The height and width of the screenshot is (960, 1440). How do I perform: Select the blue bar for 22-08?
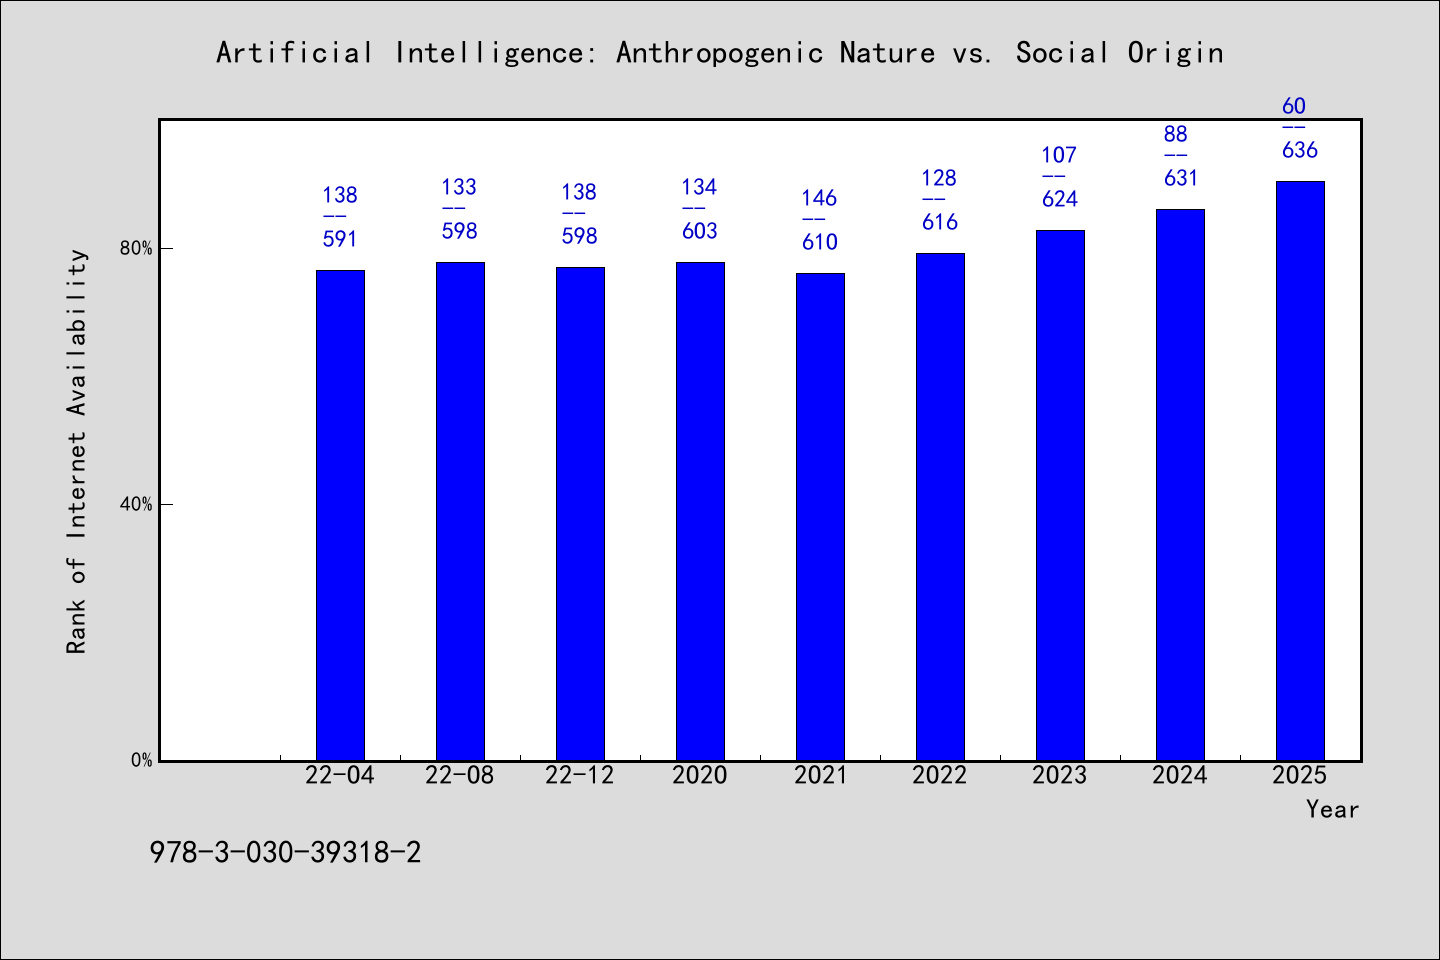[x=460, y=511]
